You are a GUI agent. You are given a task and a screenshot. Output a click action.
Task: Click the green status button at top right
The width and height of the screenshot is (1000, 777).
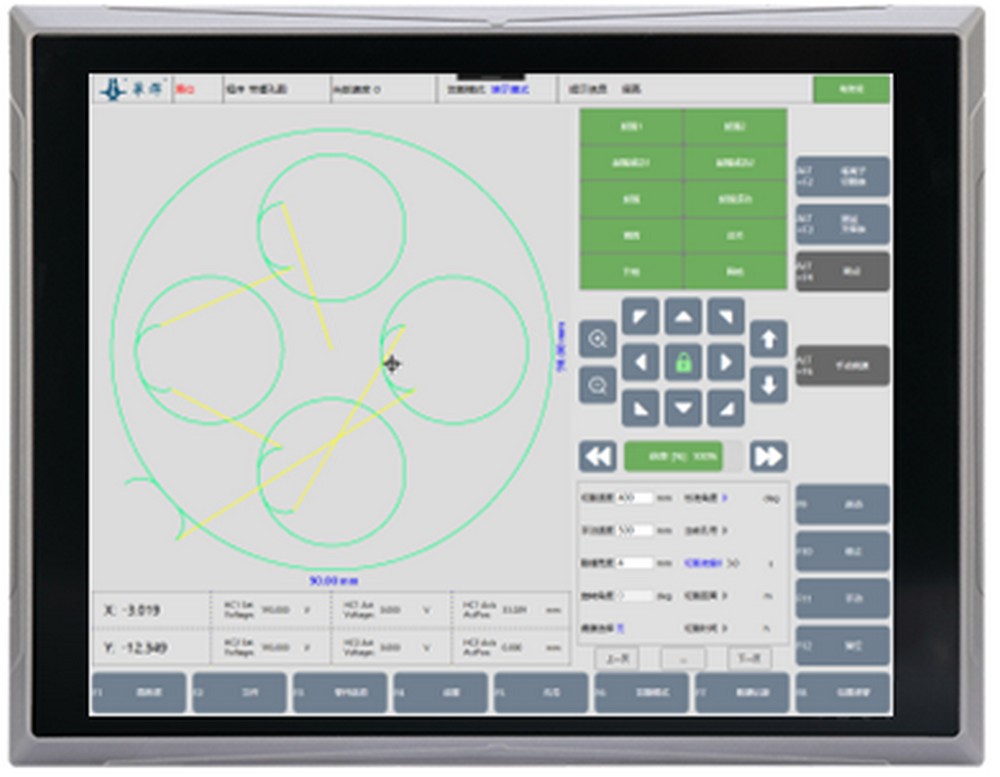pos(851,89)
